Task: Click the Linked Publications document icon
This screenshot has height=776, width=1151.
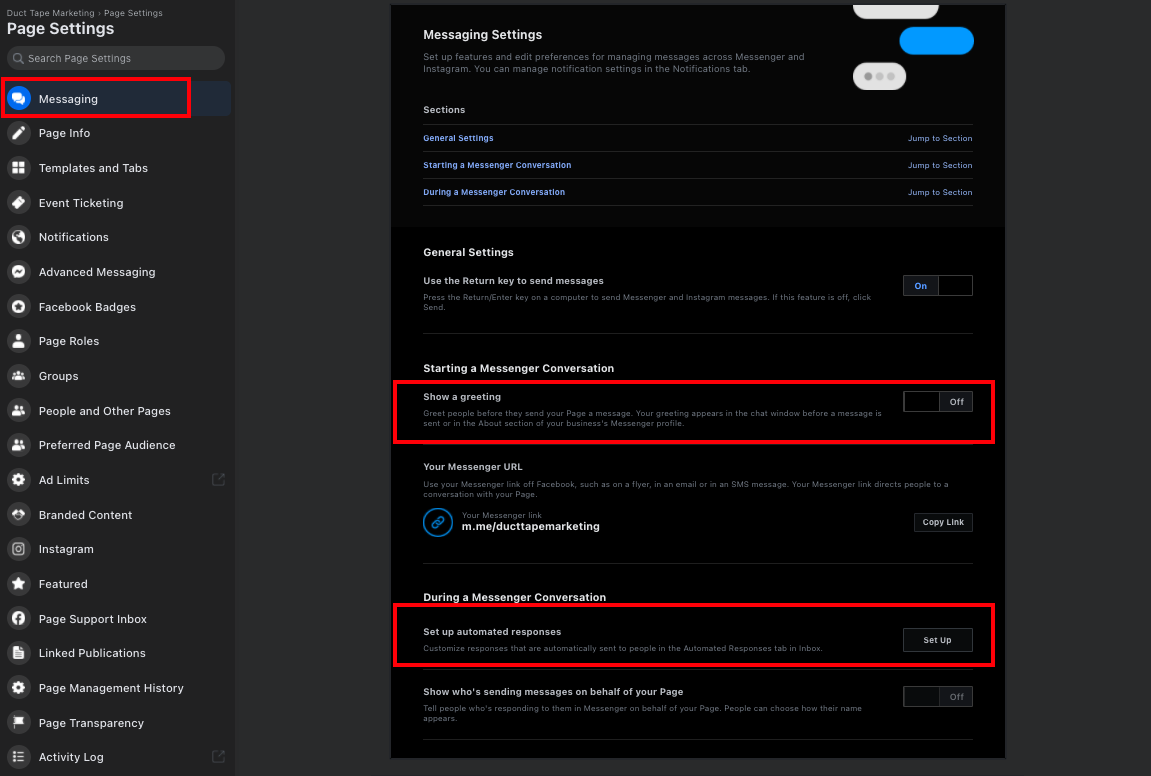Action: [x=19, y=653]
